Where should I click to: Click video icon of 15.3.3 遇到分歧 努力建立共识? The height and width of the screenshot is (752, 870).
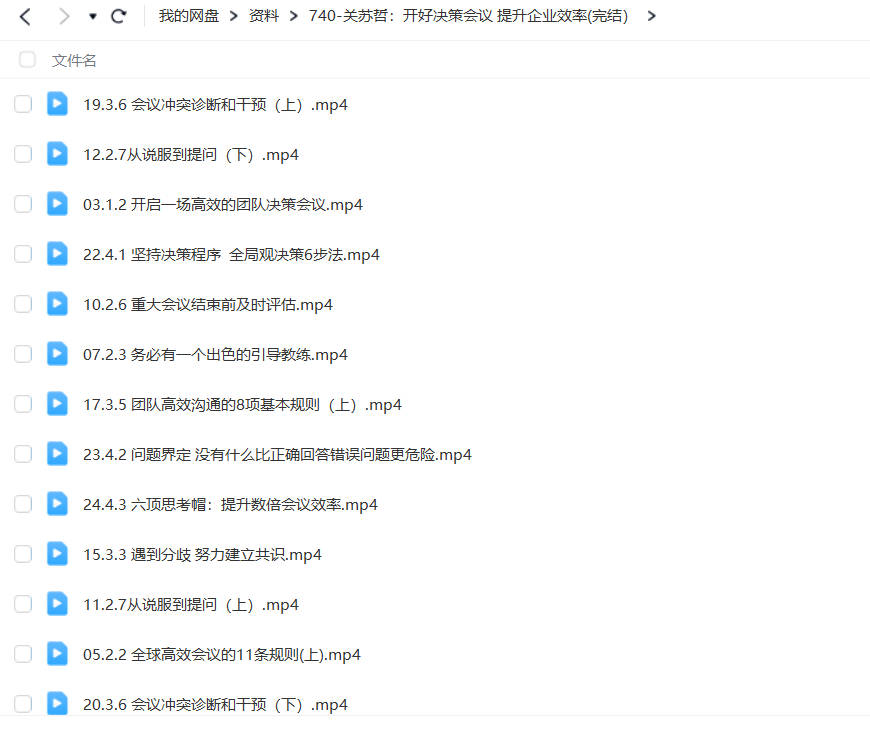click(x=57, y=553)
